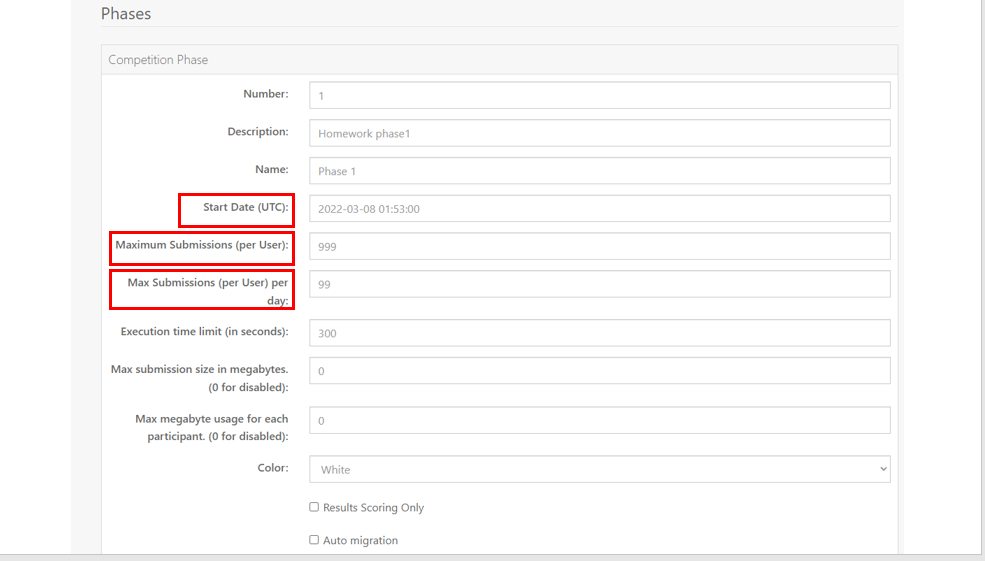This screenshot has height=561, width=985.
Task: Click the "Max Submissions (per User) per day:" label
Action: 208,291
